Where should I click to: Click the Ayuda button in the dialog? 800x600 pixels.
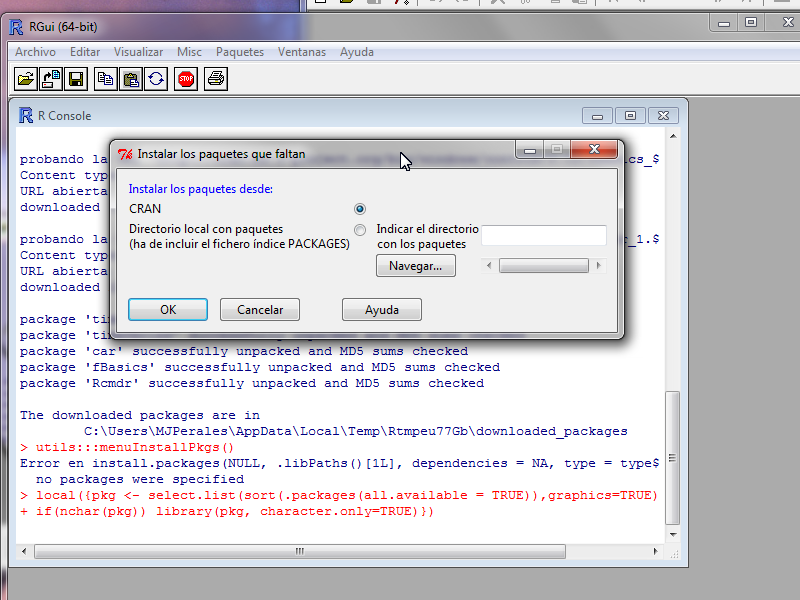coord(382,310)
